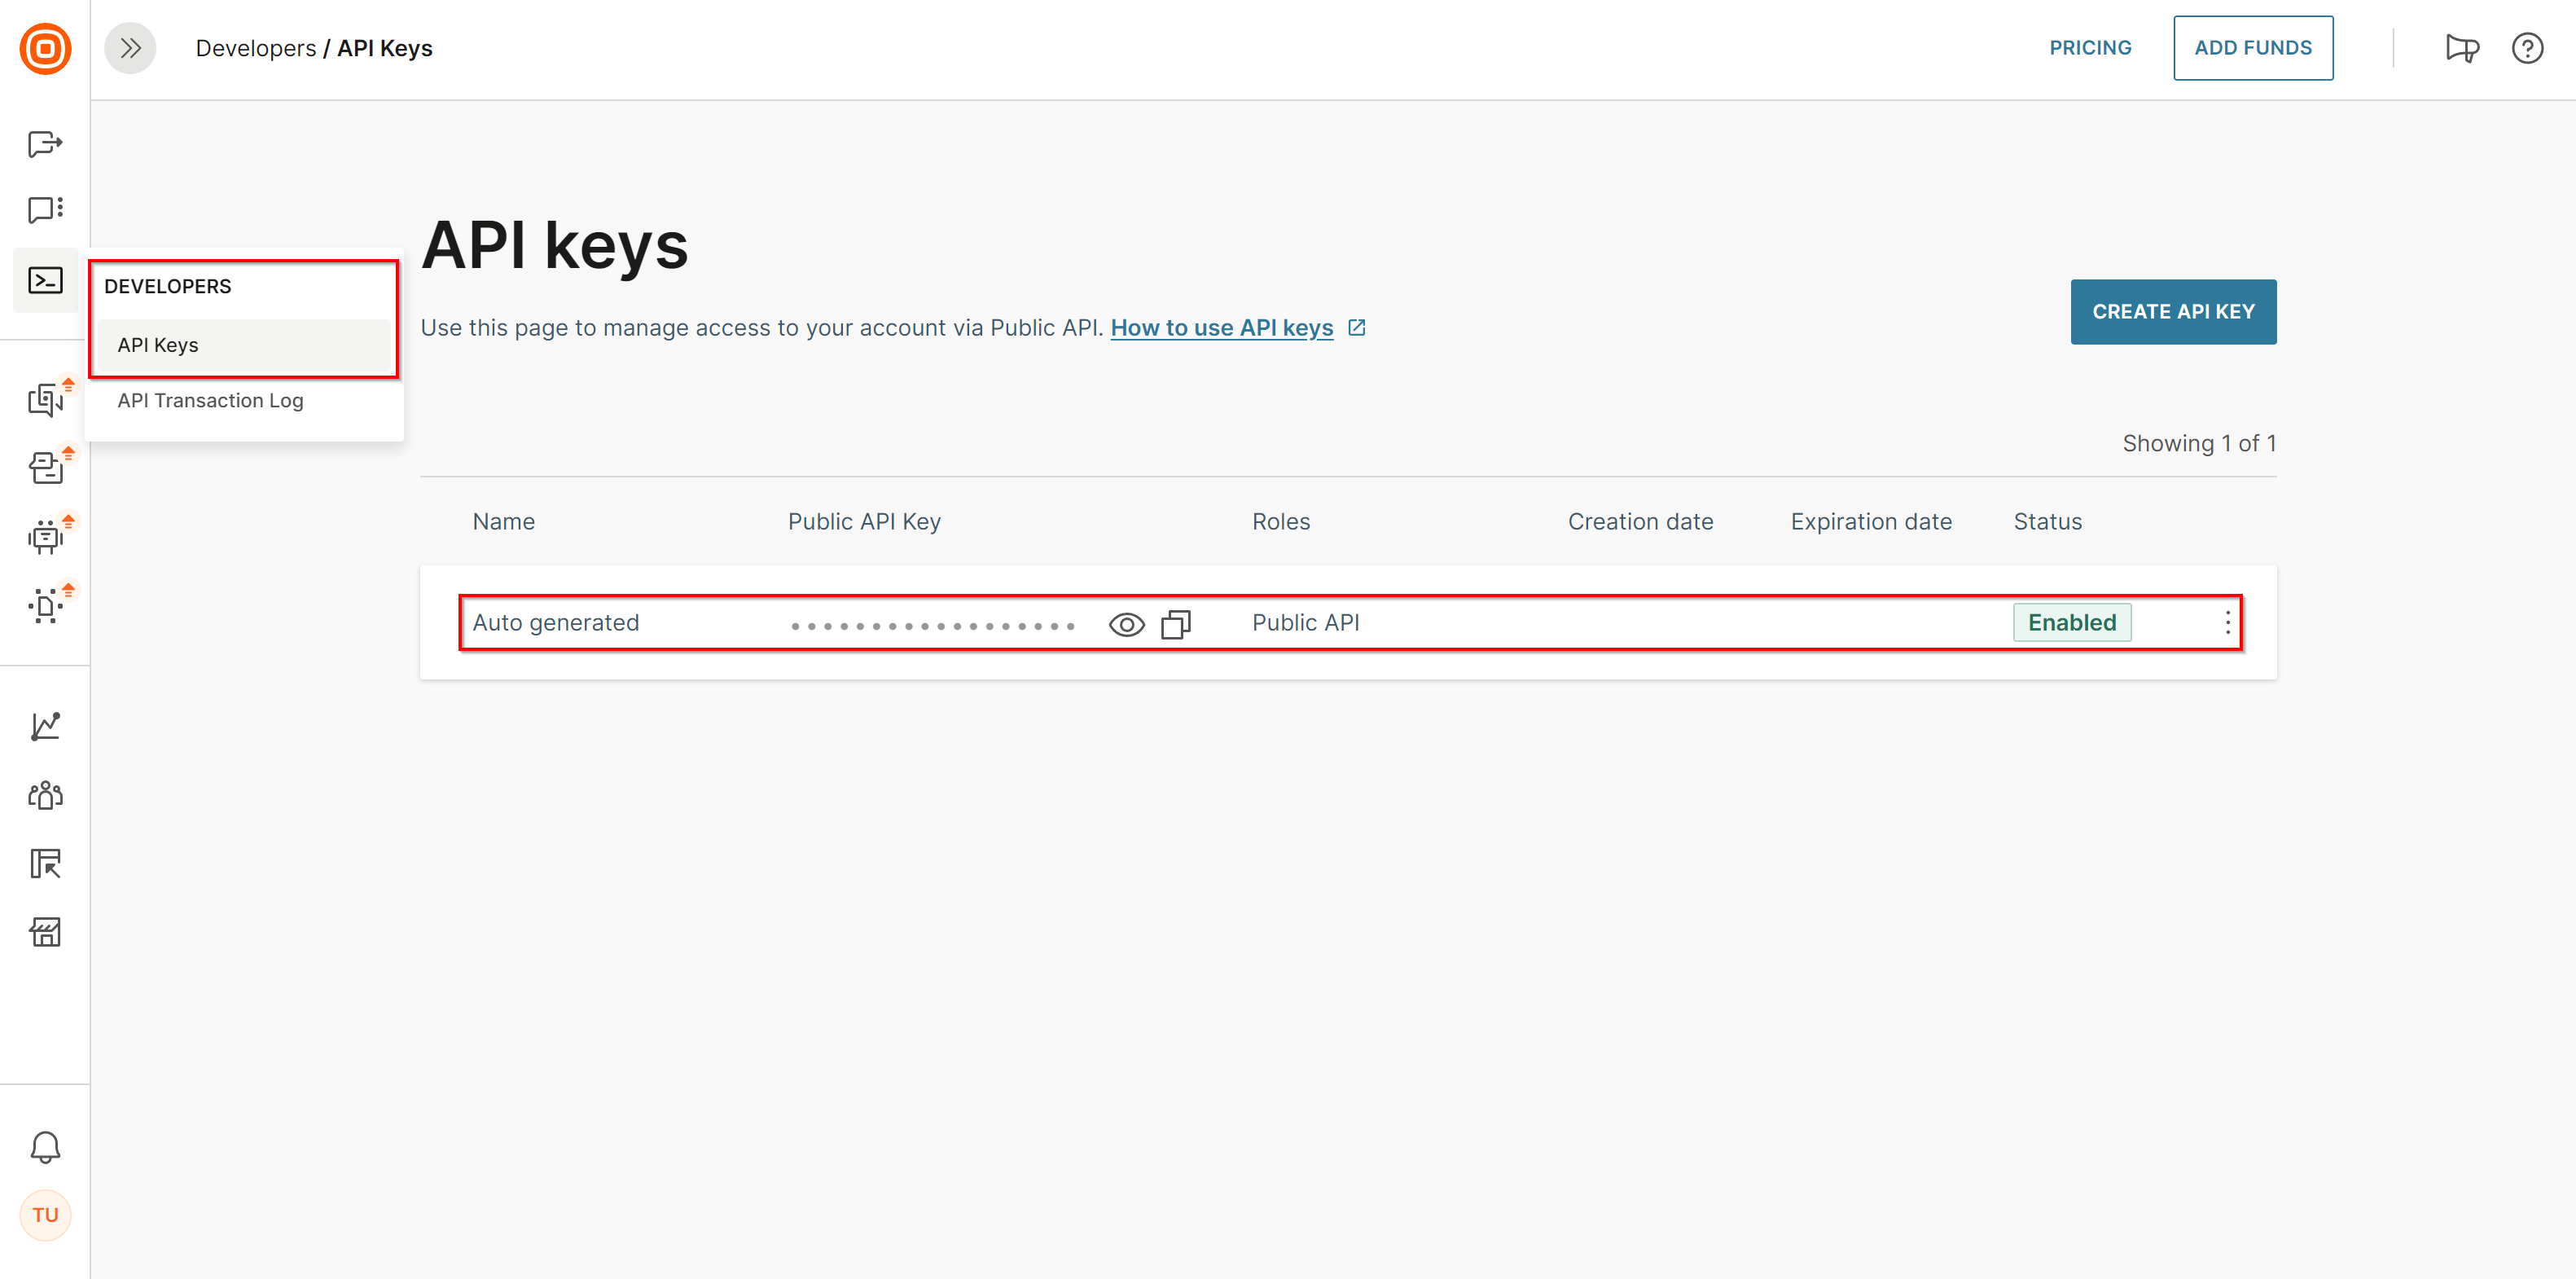Click the Enabled status badge
This screenshot has width=2576, height=1279.
[2071, 623]
